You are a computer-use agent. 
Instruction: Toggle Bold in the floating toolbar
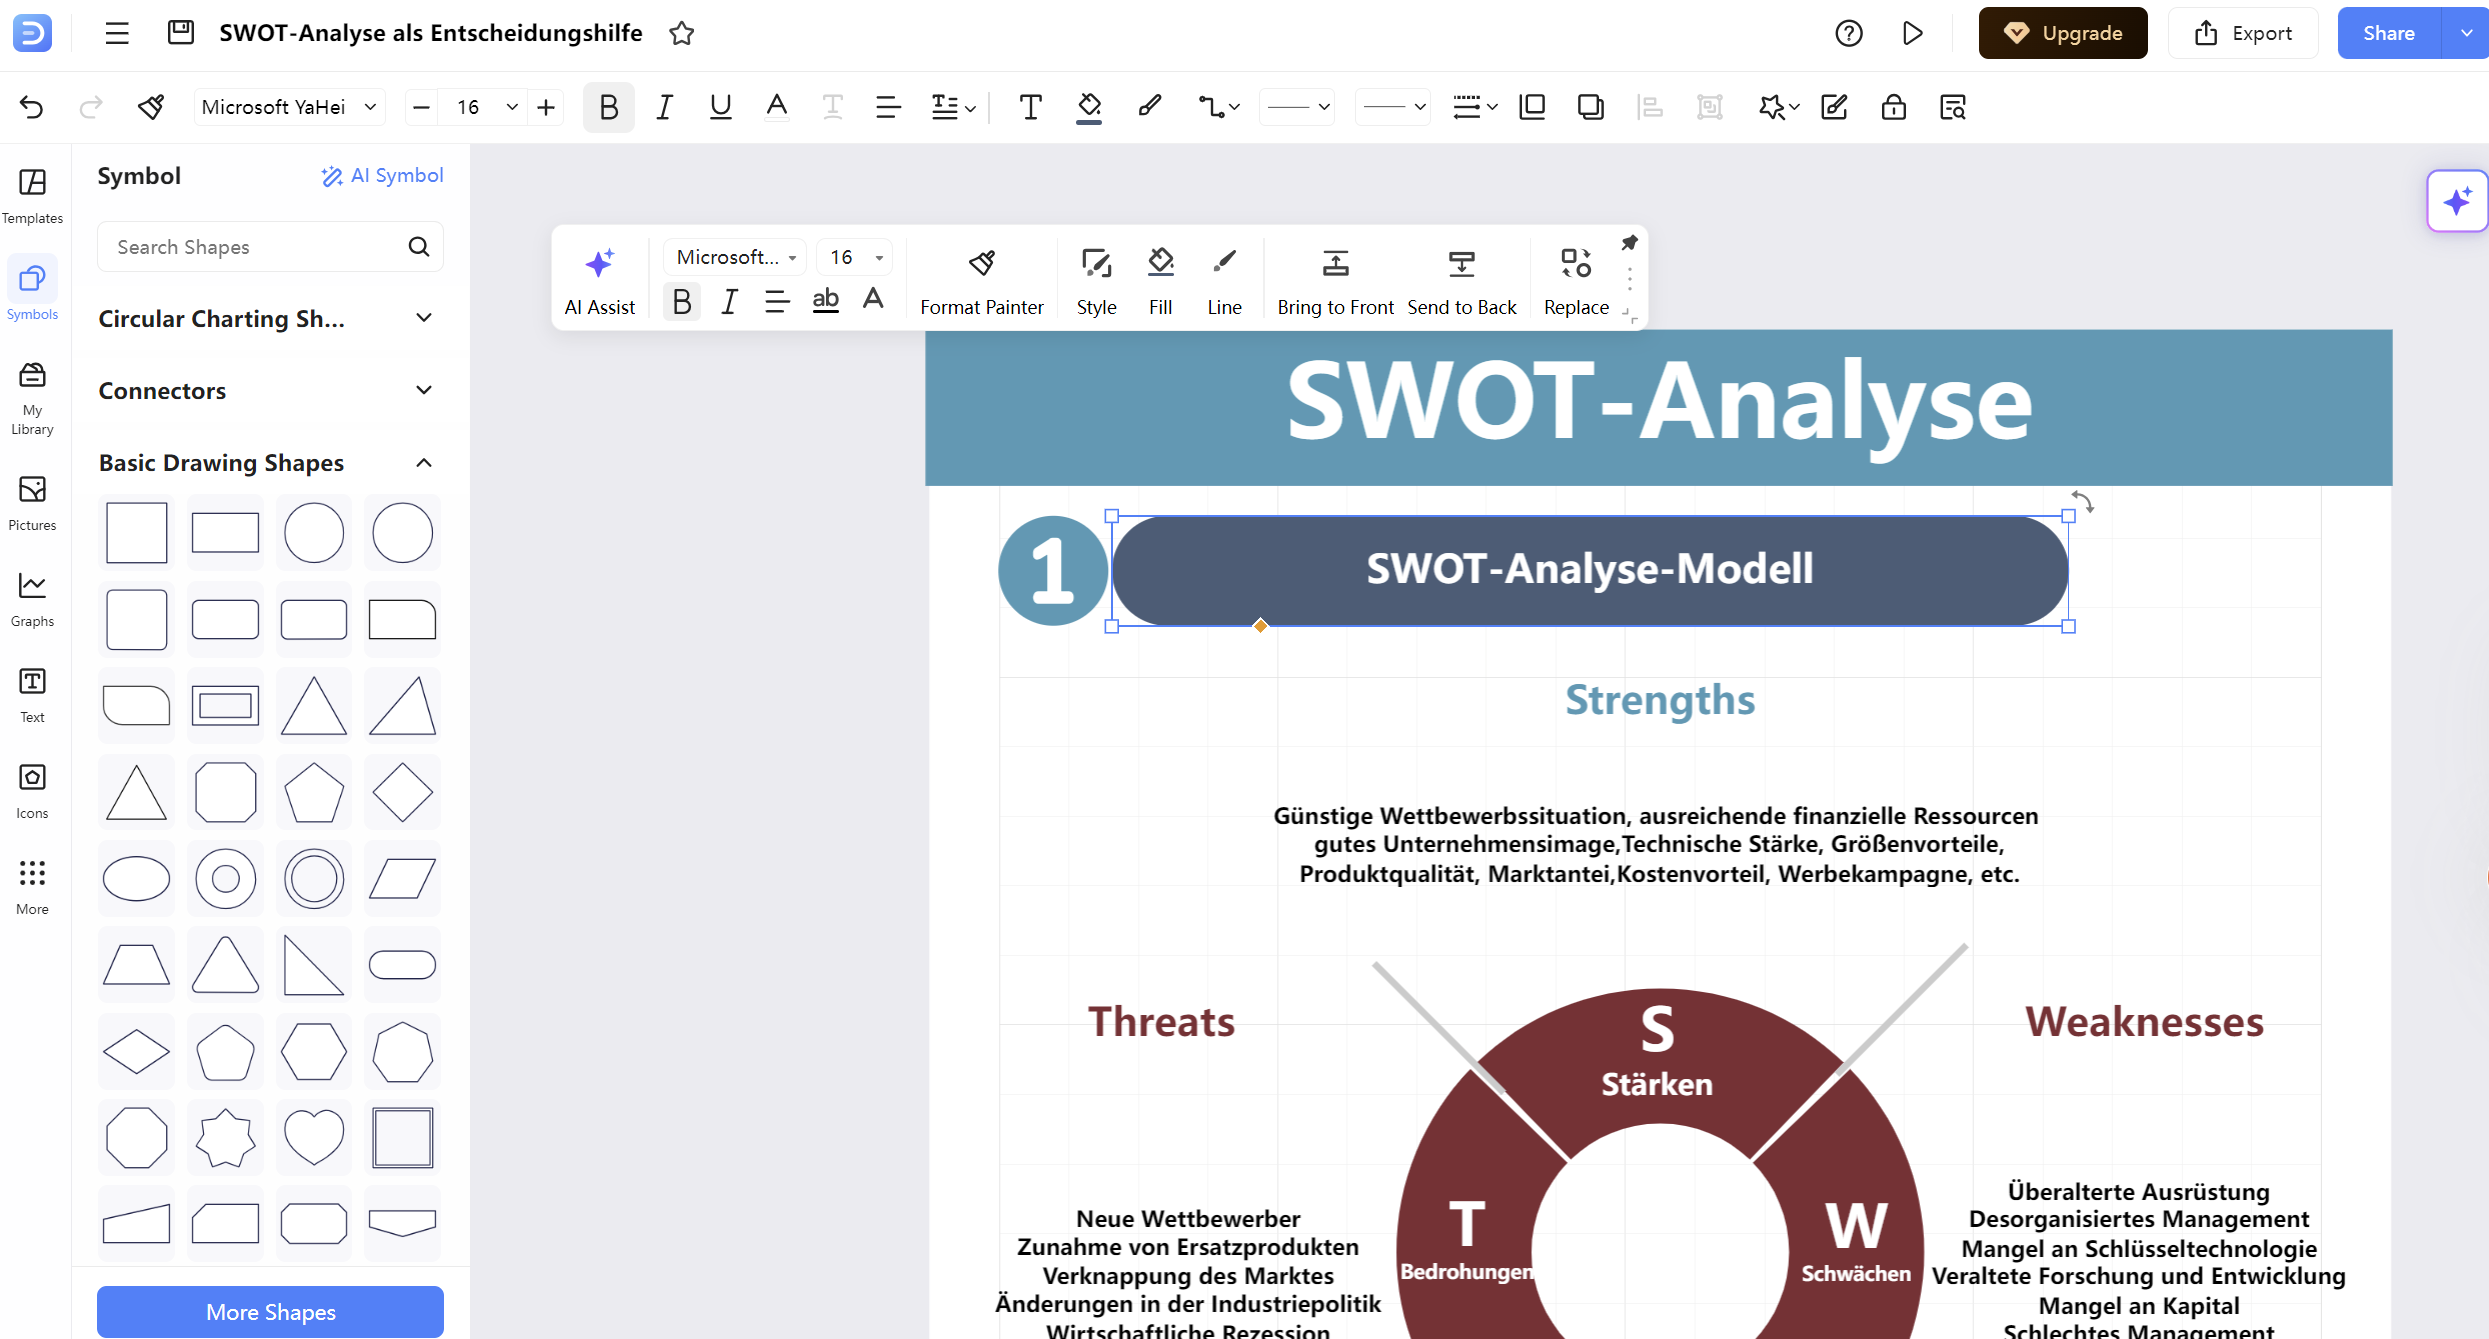point(682,301)
